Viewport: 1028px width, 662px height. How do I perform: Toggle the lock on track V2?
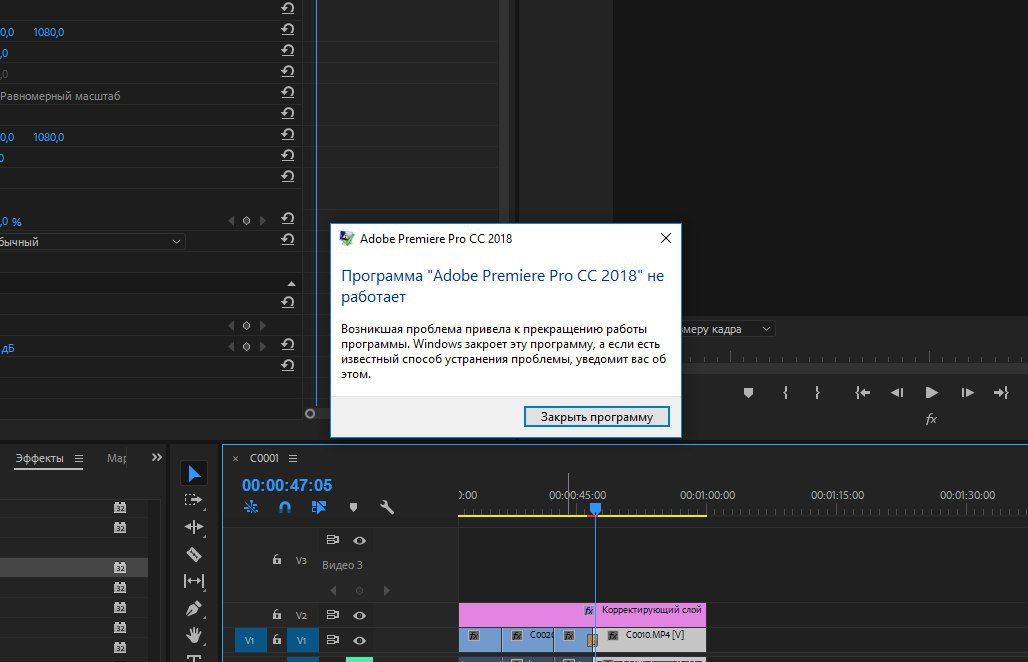(x=277, y=615)
